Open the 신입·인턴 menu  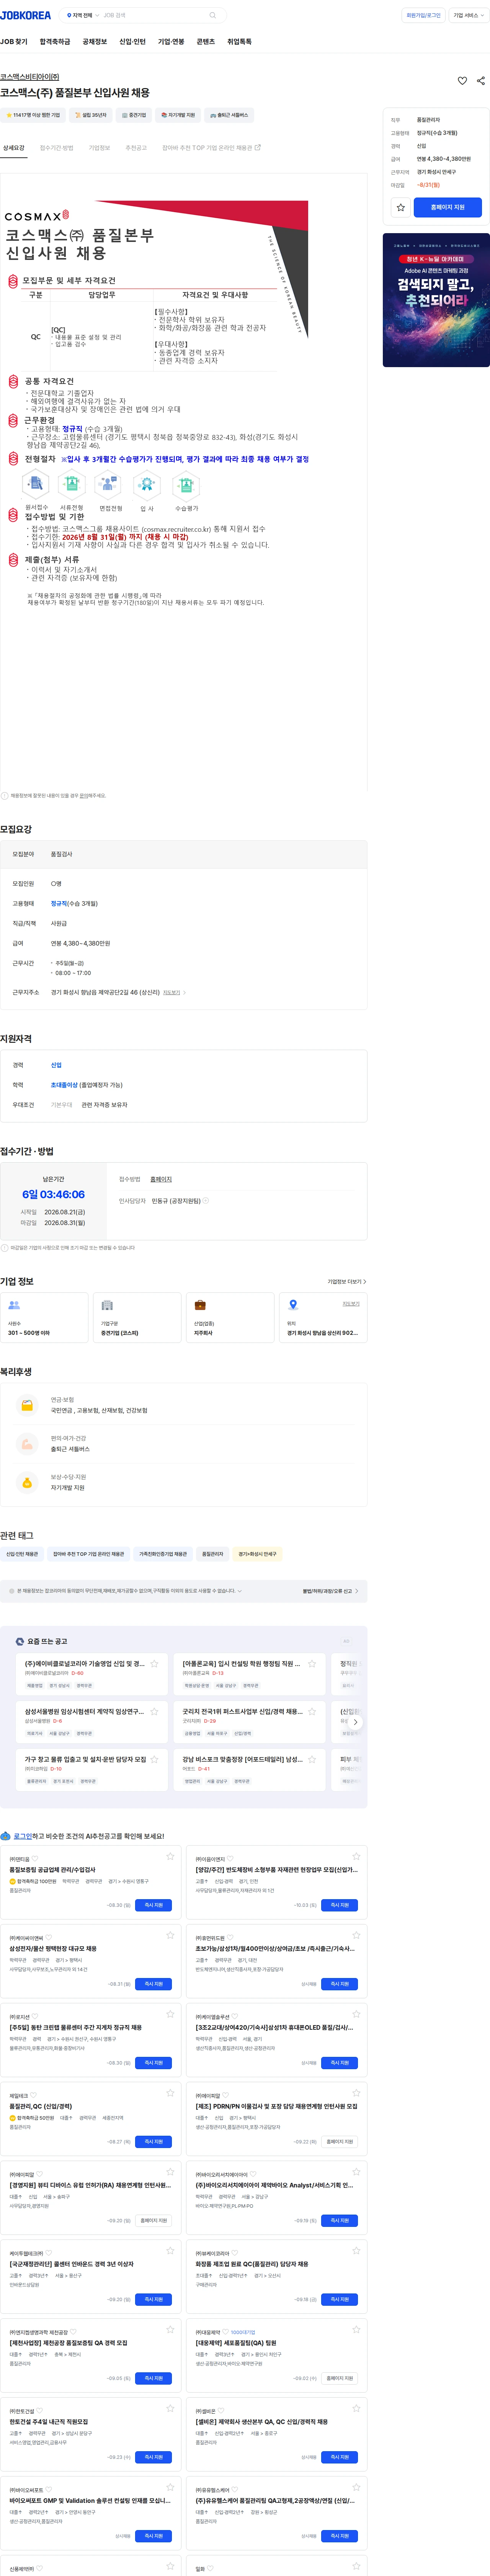(x=132, y=42)
